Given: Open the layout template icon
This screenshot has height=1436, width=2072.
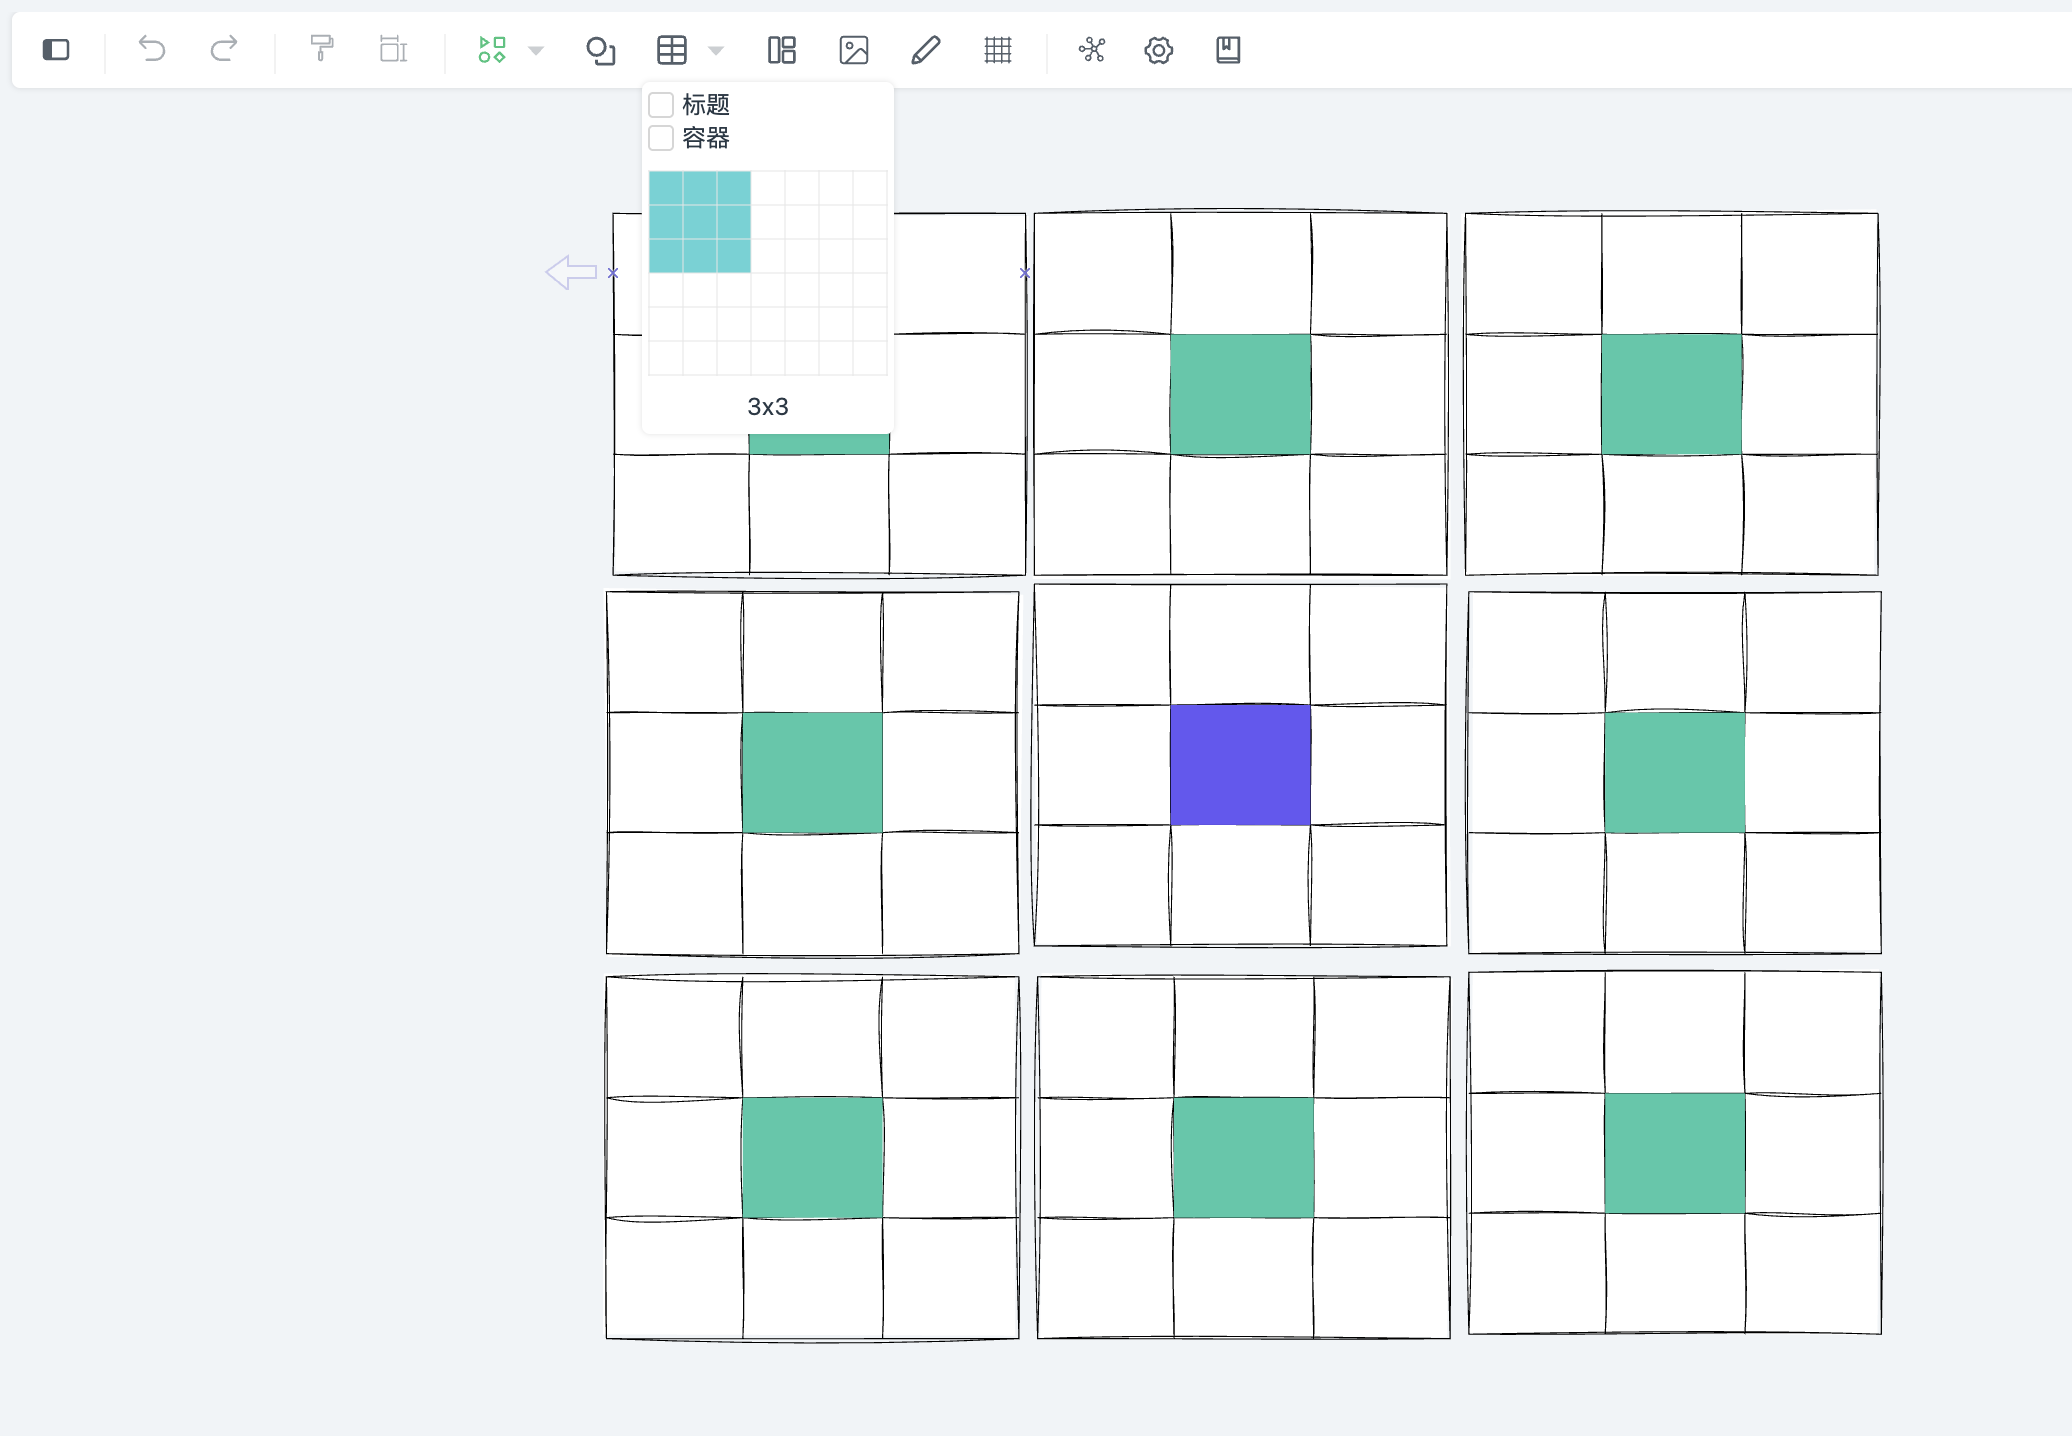Looking at the screenshot, I should point(781,50).
